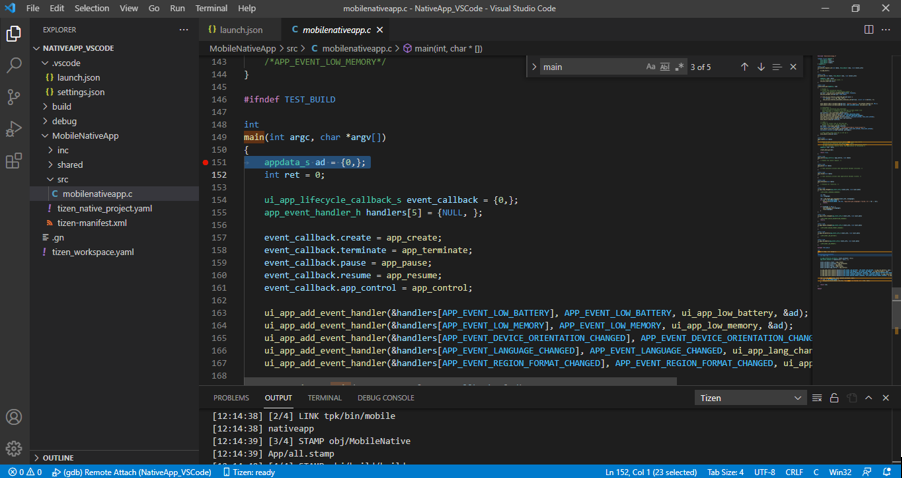Open the Run and Debug view

point(14,129)
